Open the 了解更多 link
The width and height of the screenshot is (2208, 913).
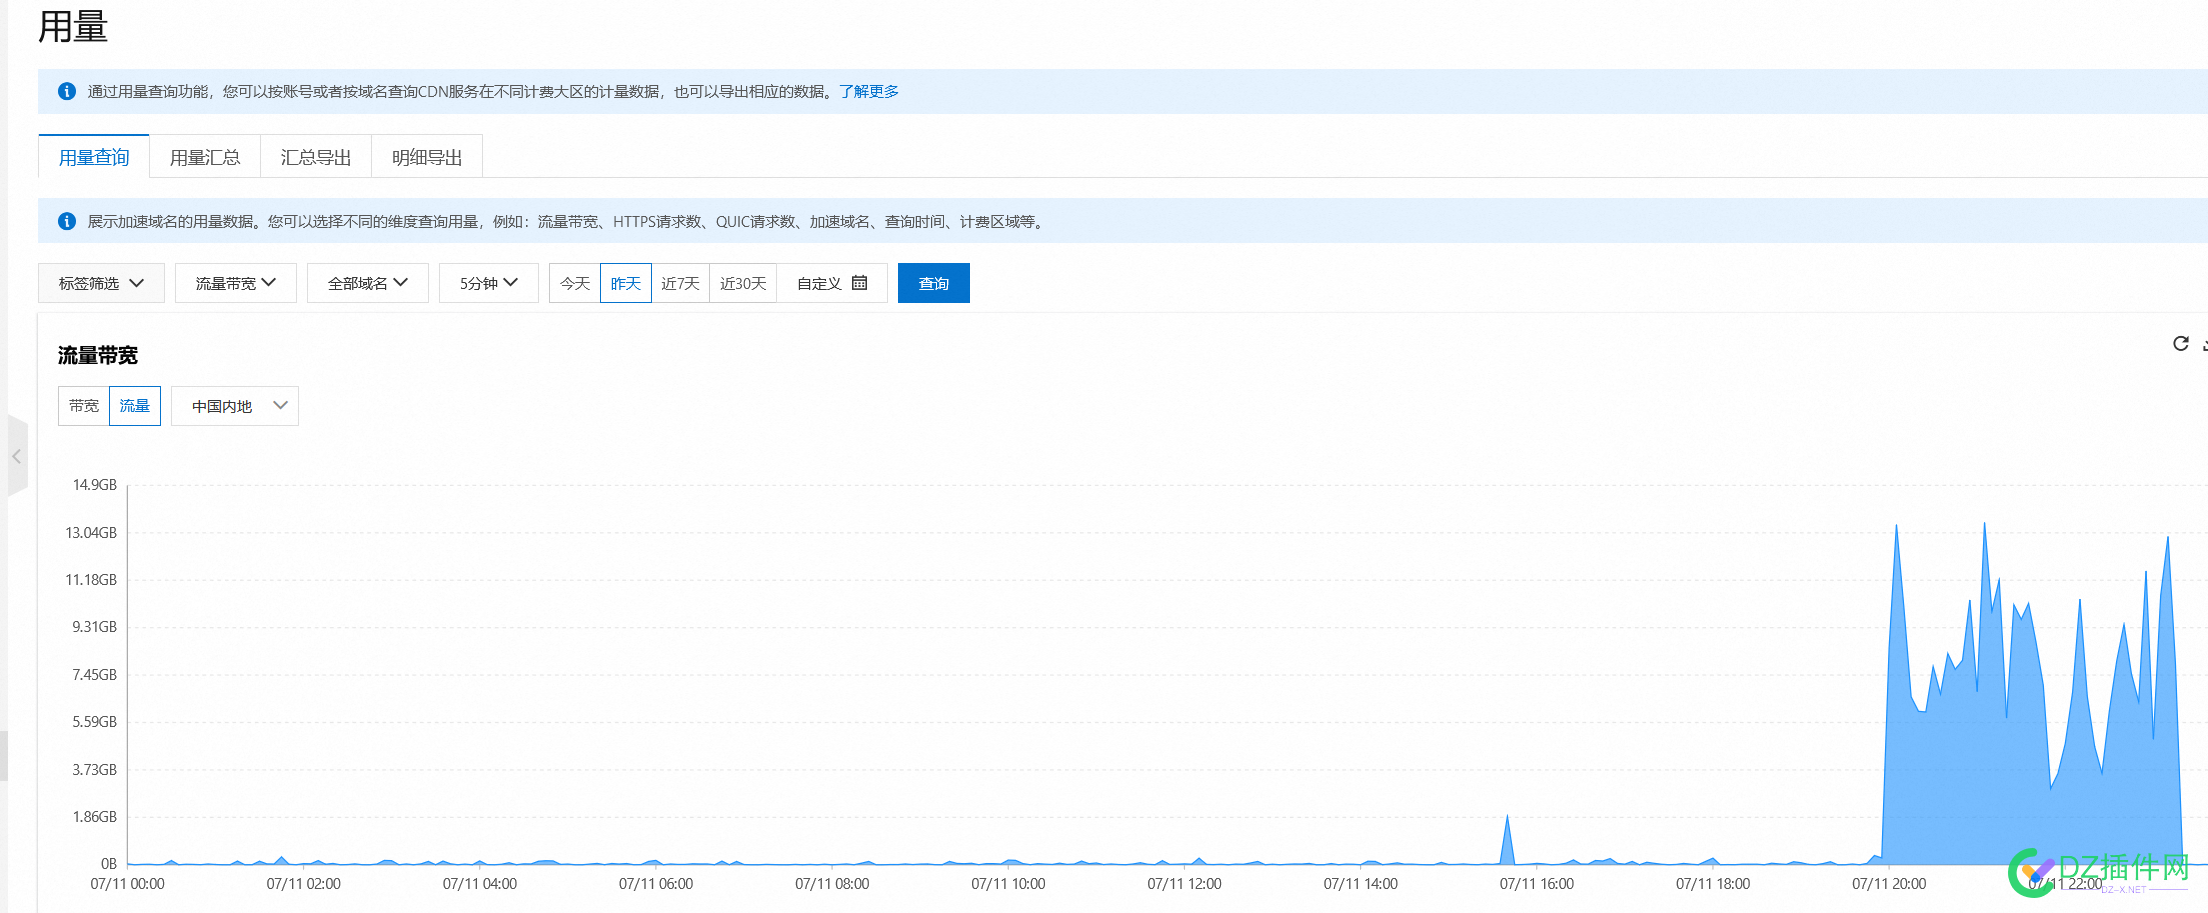(869, 91)
